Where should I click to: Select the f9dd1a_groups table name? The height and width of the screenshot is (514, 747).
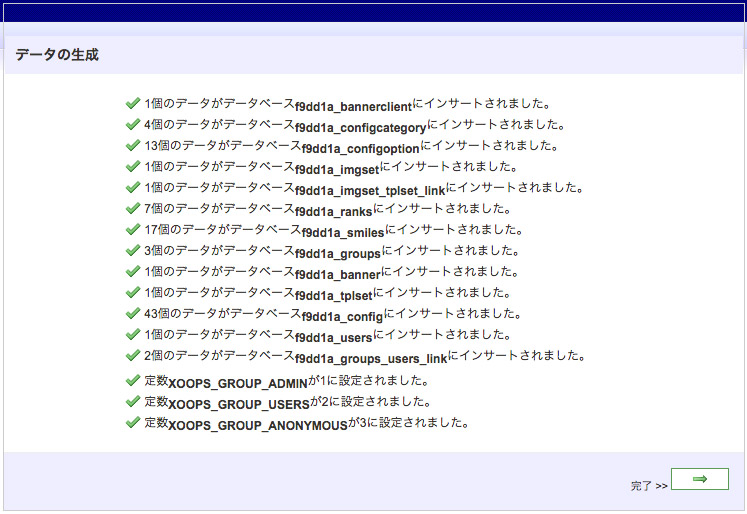(x=338, y=253)
